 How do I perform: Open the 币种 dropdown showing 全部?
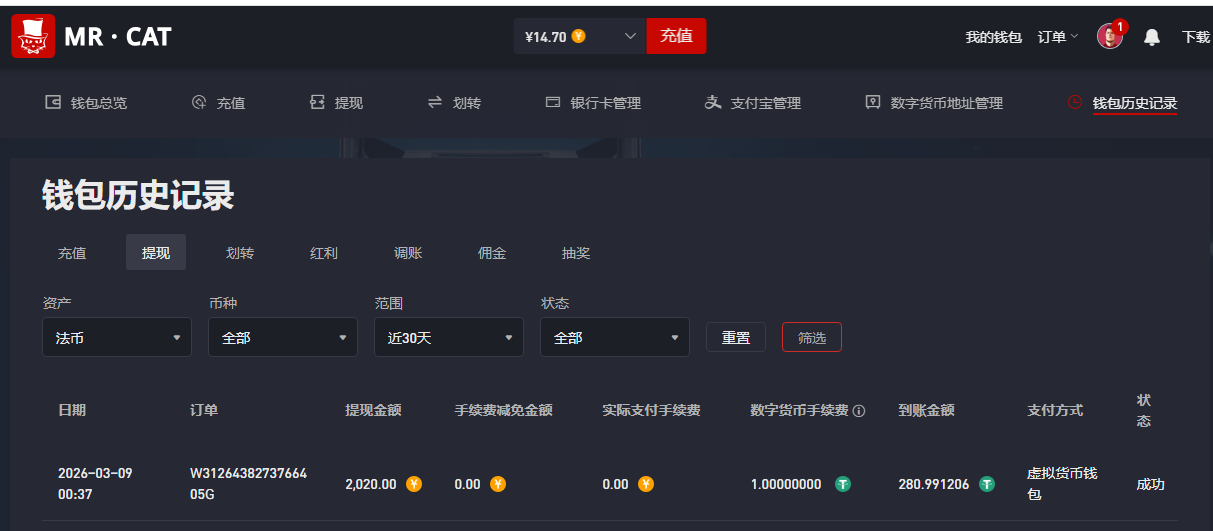tap(283, 337)
